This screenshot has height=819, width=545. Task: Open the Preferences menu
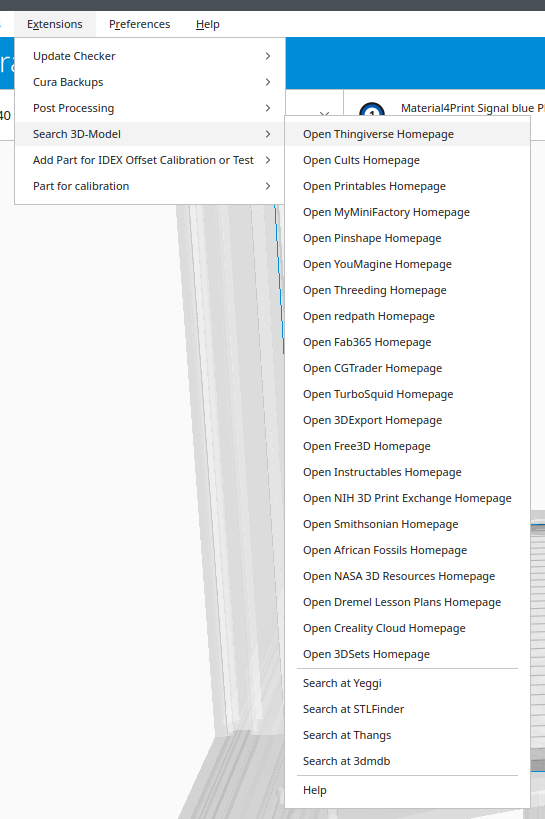coord(140,25)
